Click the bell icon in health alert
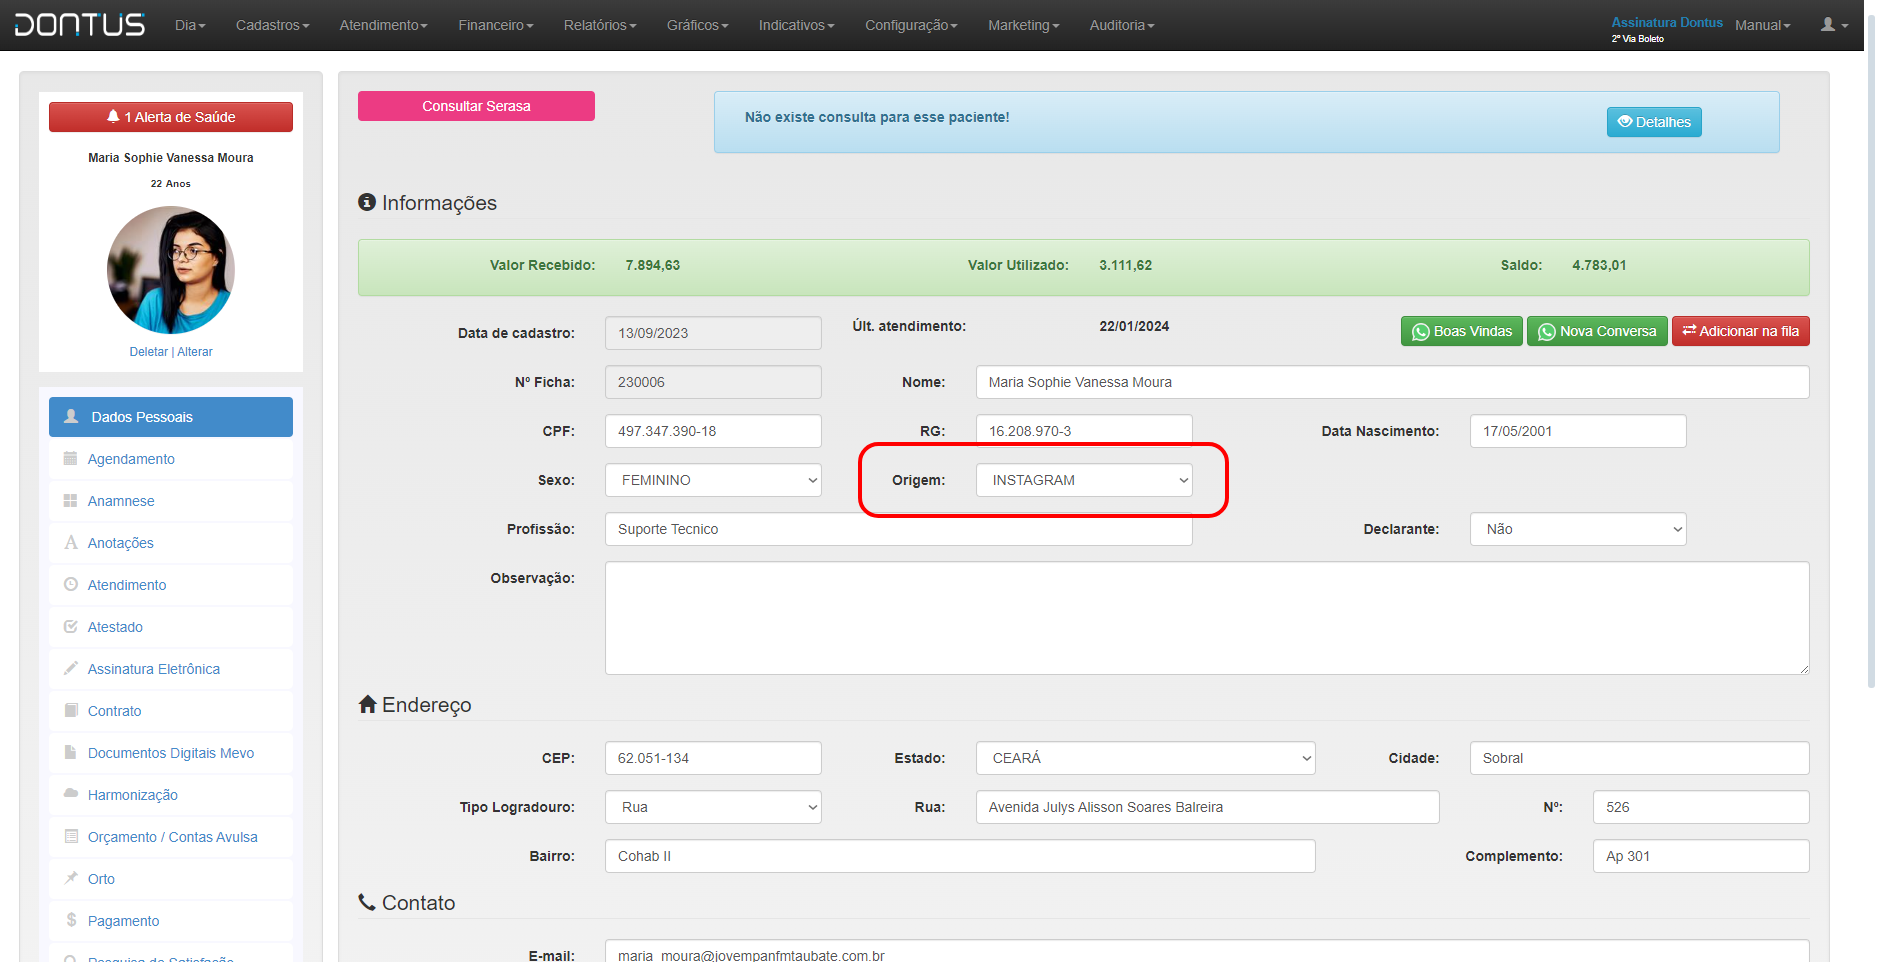This screenshot has height=962, width=1879. [113, 117]
